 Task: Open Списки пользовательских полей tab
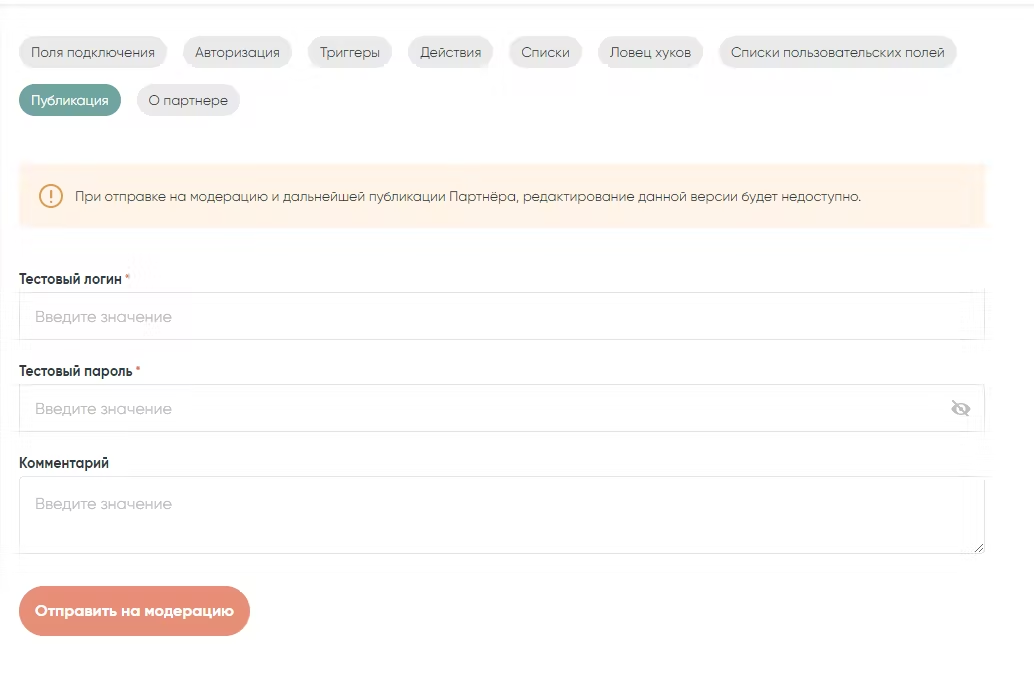tap(837, 52)
